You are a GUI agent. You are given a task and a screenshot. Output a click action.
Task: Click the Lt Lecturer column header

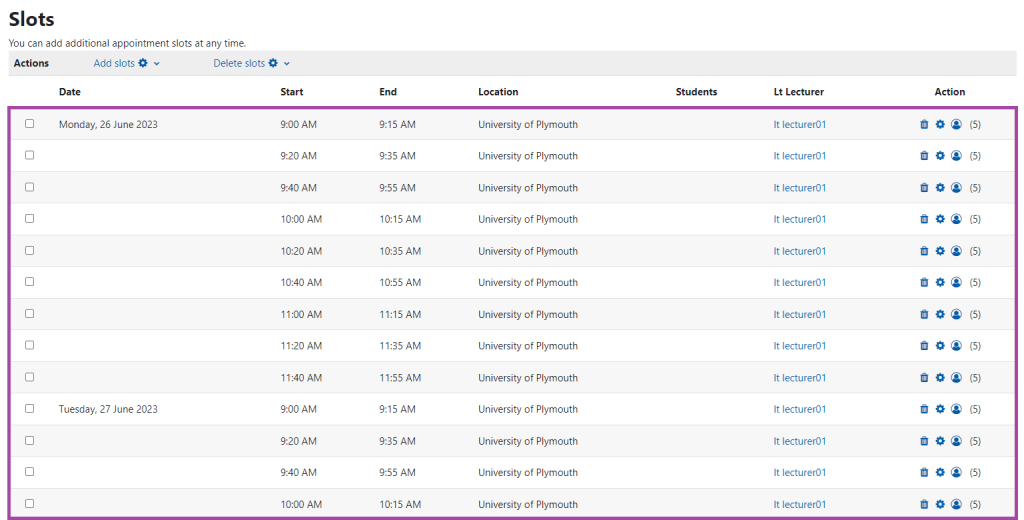pyautogui.click(x=799, y=91)
